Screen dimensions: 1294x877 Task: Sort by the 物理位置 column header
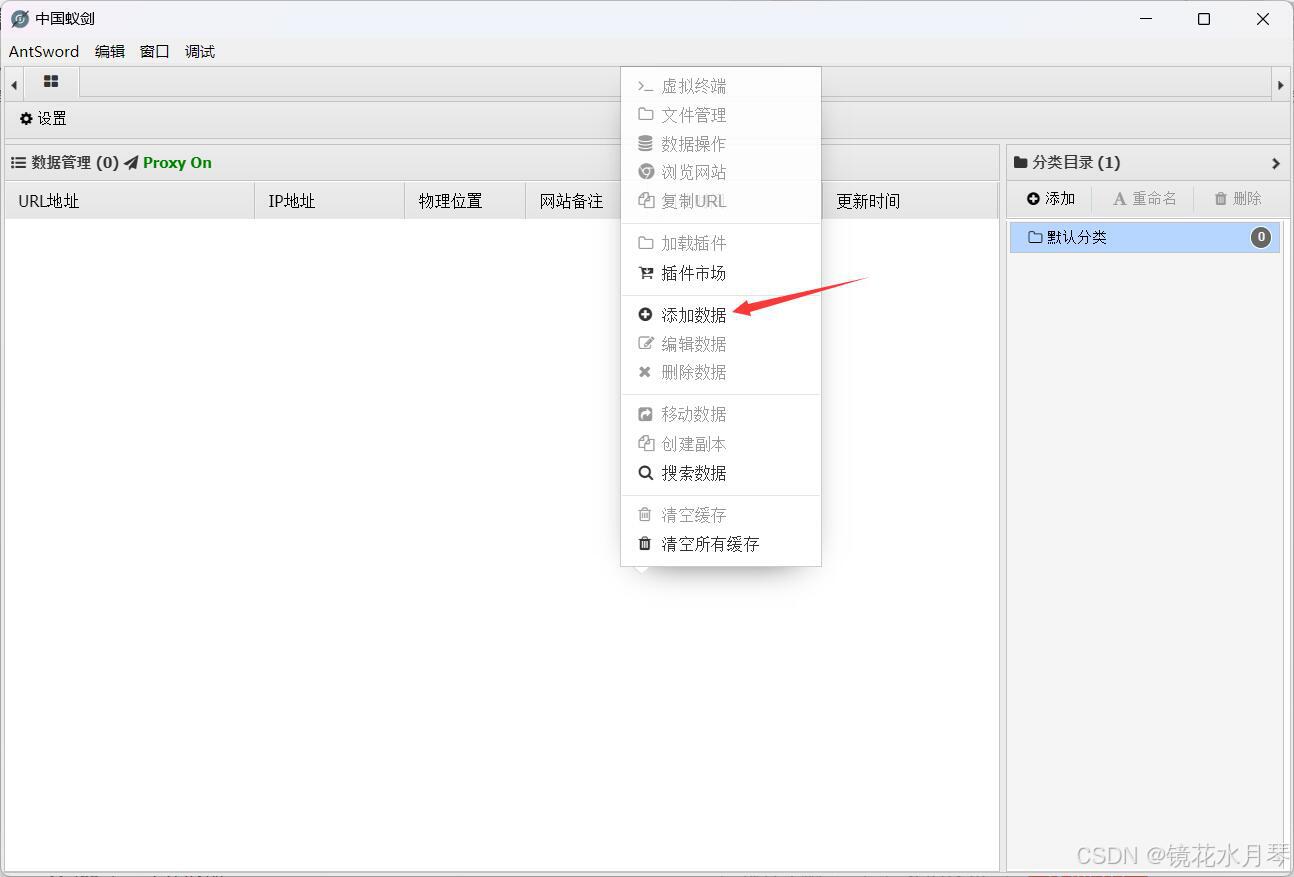point(465,201)
